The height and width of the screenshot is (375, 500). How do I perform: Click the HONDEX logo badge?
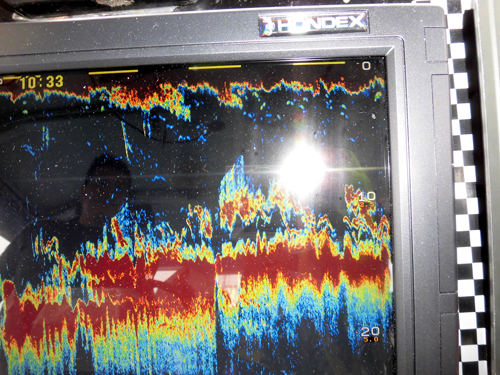click(313, 23)
